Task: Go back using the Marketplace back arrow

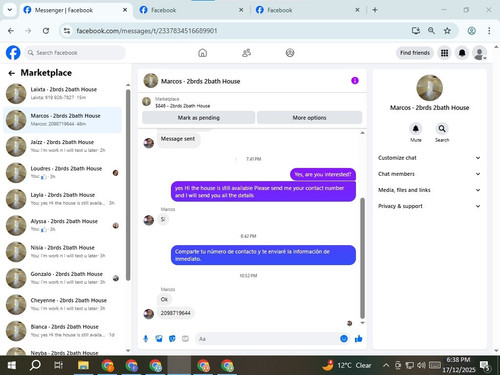Action: pos(12,73)
